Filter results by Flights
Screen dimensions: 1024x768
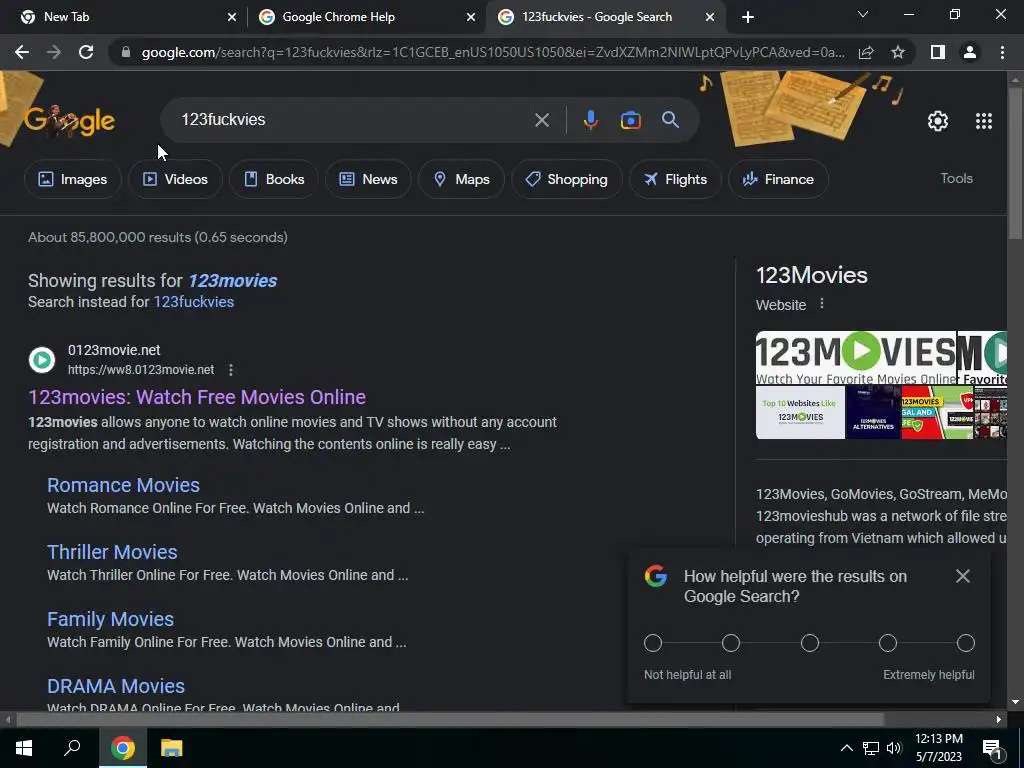pos(675,179)
